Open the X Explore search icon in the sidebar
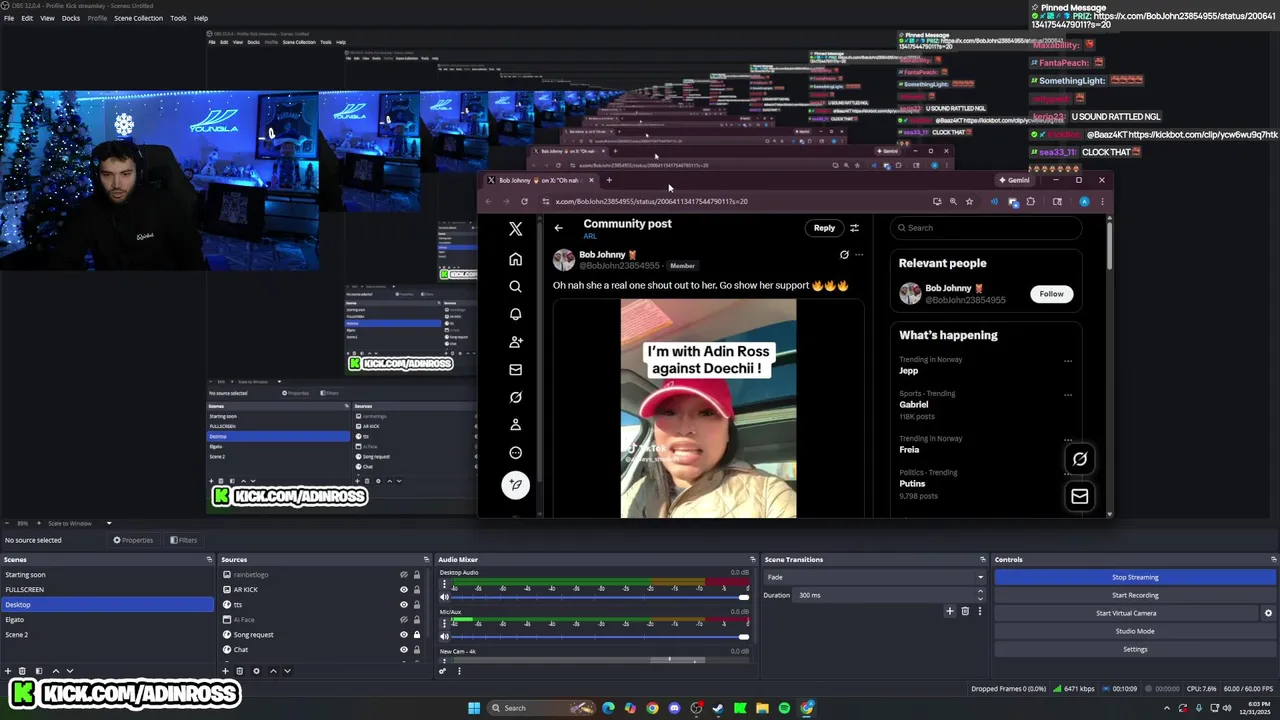Viewport: 1280px width, 720px height. click(515, 286)
